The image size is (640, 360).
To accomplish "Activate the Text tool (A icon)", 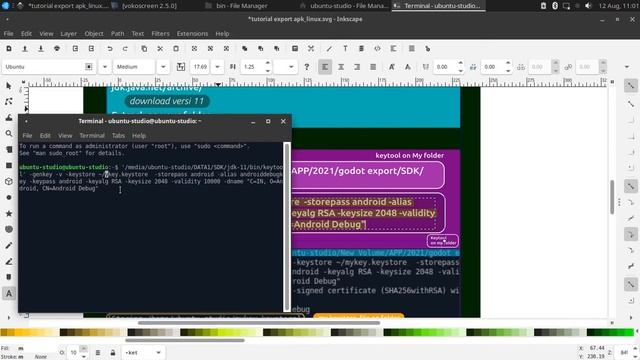I will [x=9, y=293].
